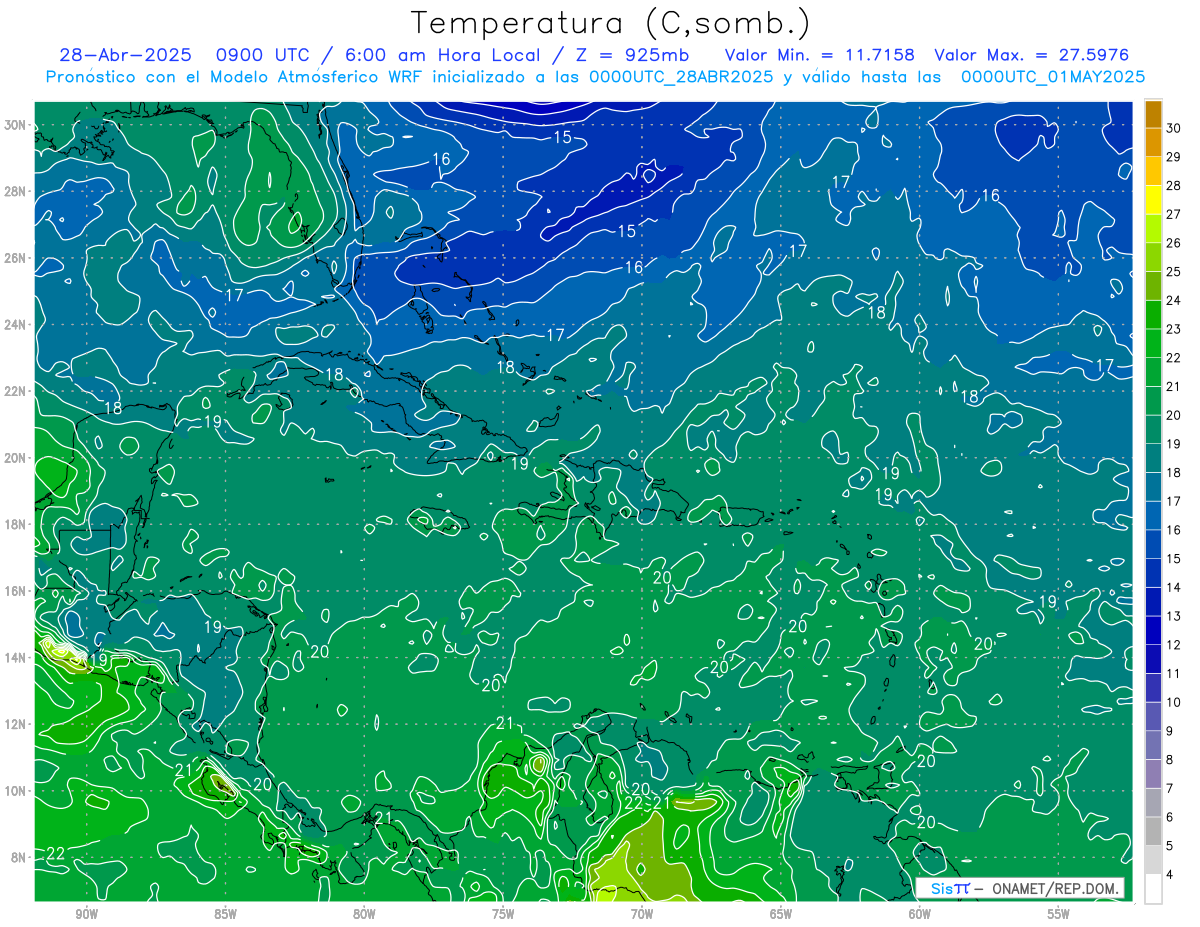Click the 55W longitude axis label
Image resolution: width=1200 pixels, height=927 pixels.
click(x=1059, y=915)
